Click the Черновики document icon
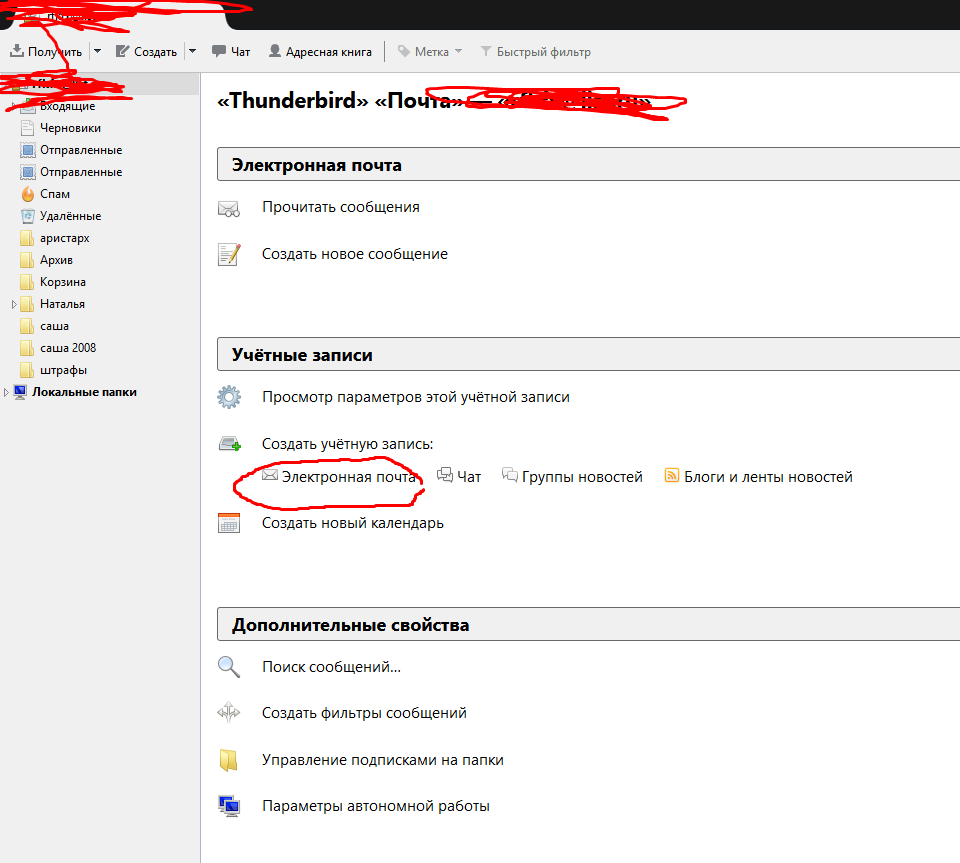This screenshot has width=960, height=863. click(27, 128)
